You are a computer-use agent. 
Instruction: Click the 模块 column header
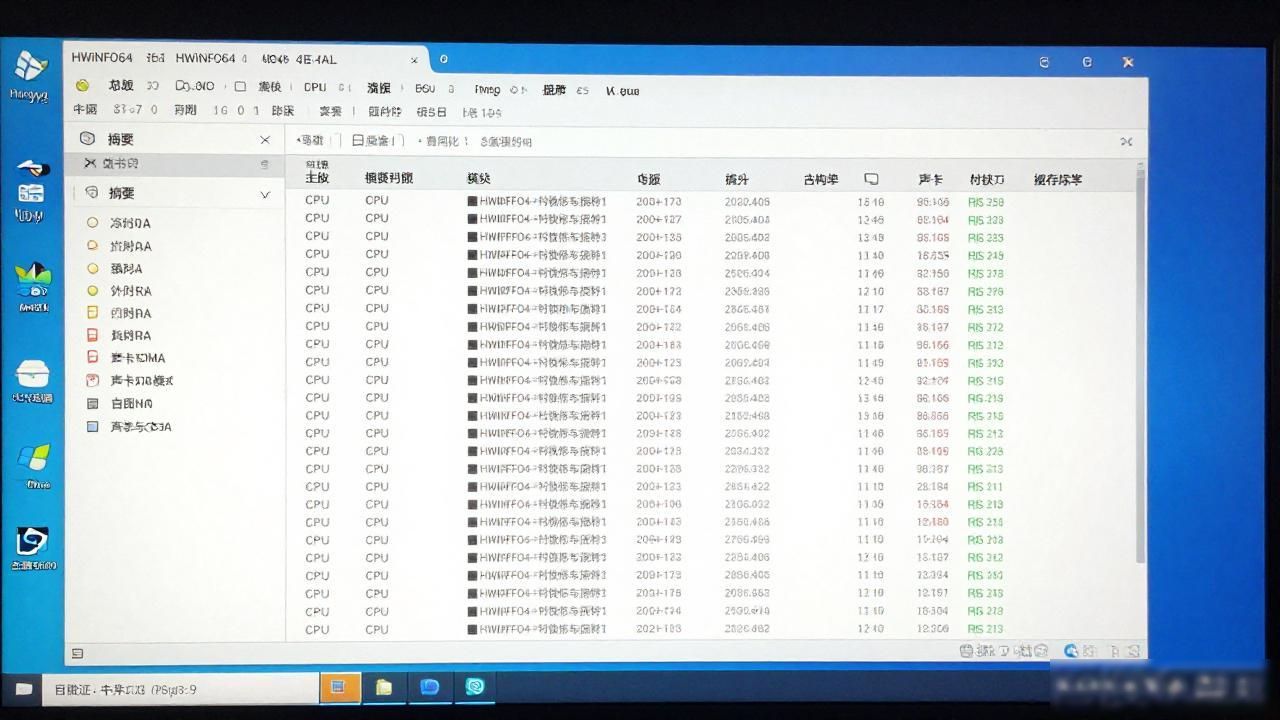pos(479,179)
